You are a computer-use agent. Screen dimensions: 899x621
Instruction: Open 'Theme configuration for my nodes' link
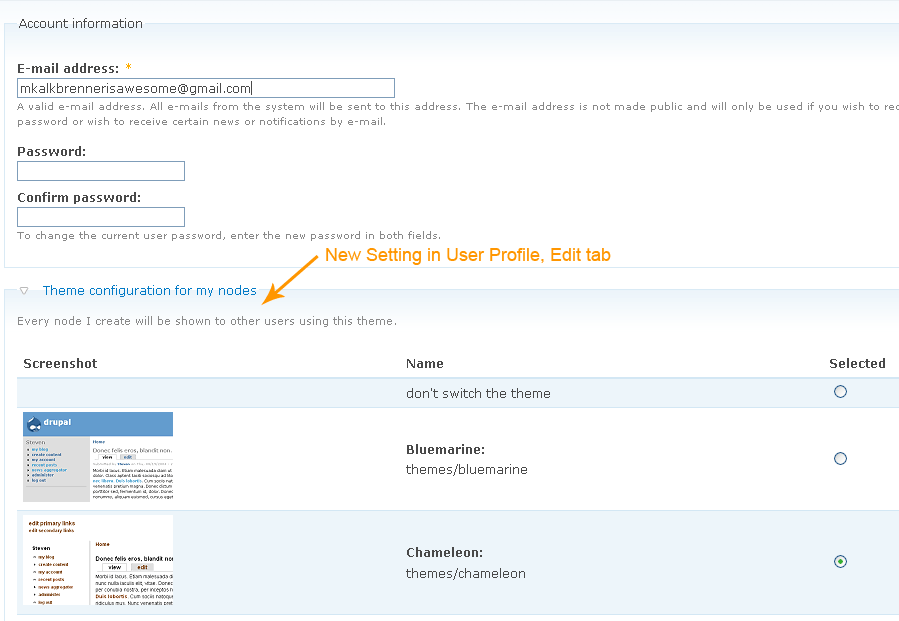pos(149,291)
